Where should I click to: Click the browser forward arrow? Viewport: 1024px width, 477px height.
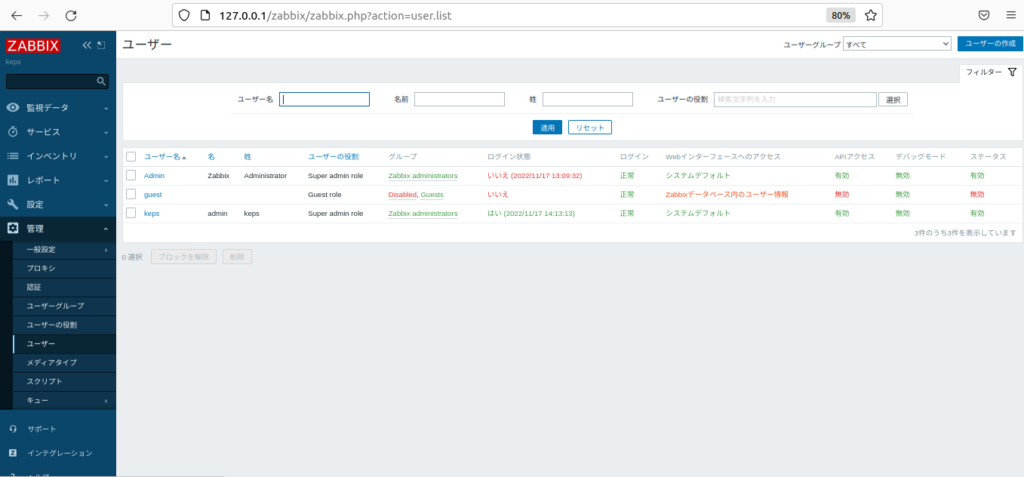pos(44,16)
